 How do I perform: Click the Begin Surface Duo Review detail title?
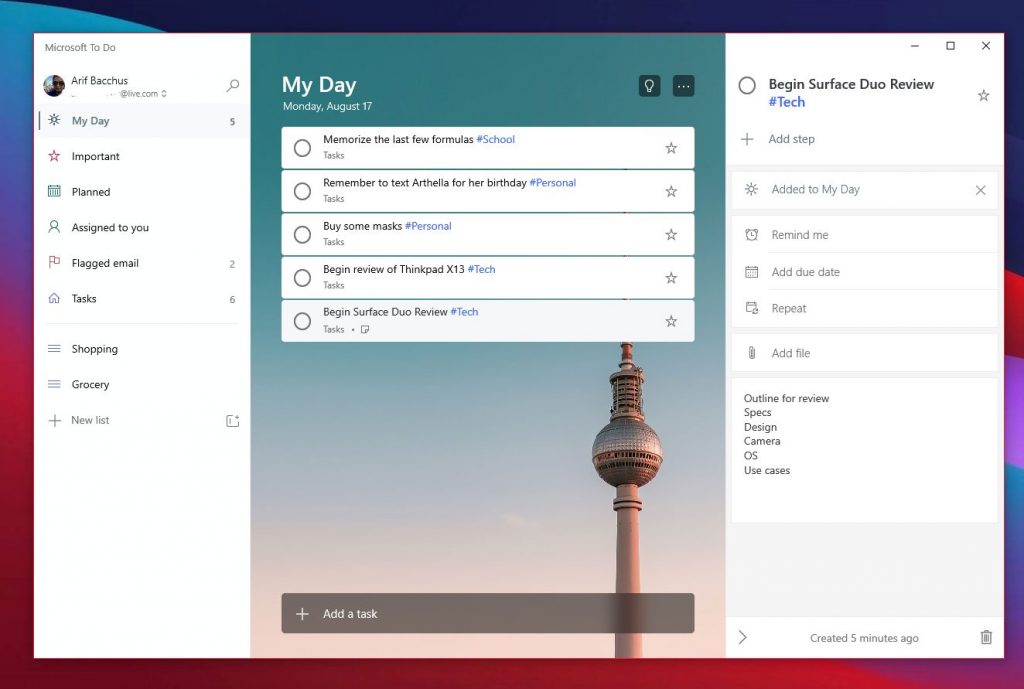[852, 84]
